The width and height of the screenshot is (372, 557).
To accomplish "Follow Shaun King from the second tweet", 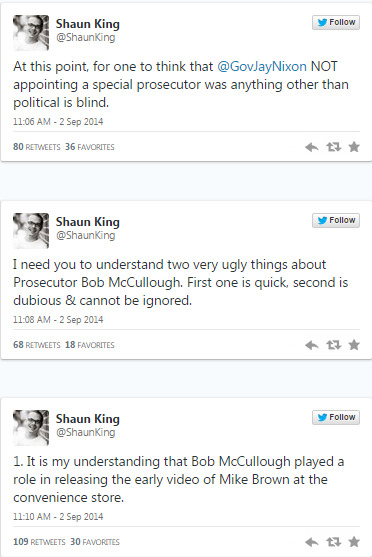I will pyautogui.click(x=336, y=220).
